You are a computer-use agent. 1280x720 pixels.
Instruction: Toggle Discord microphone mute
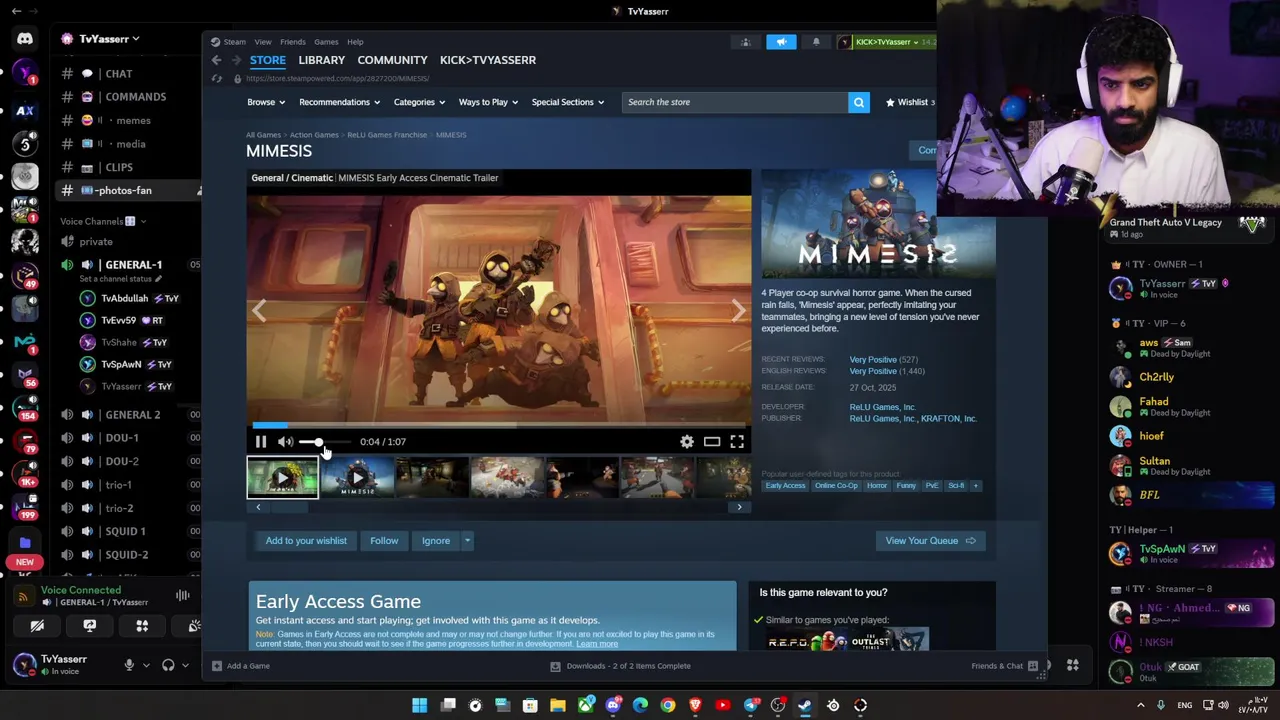[128, 665]
